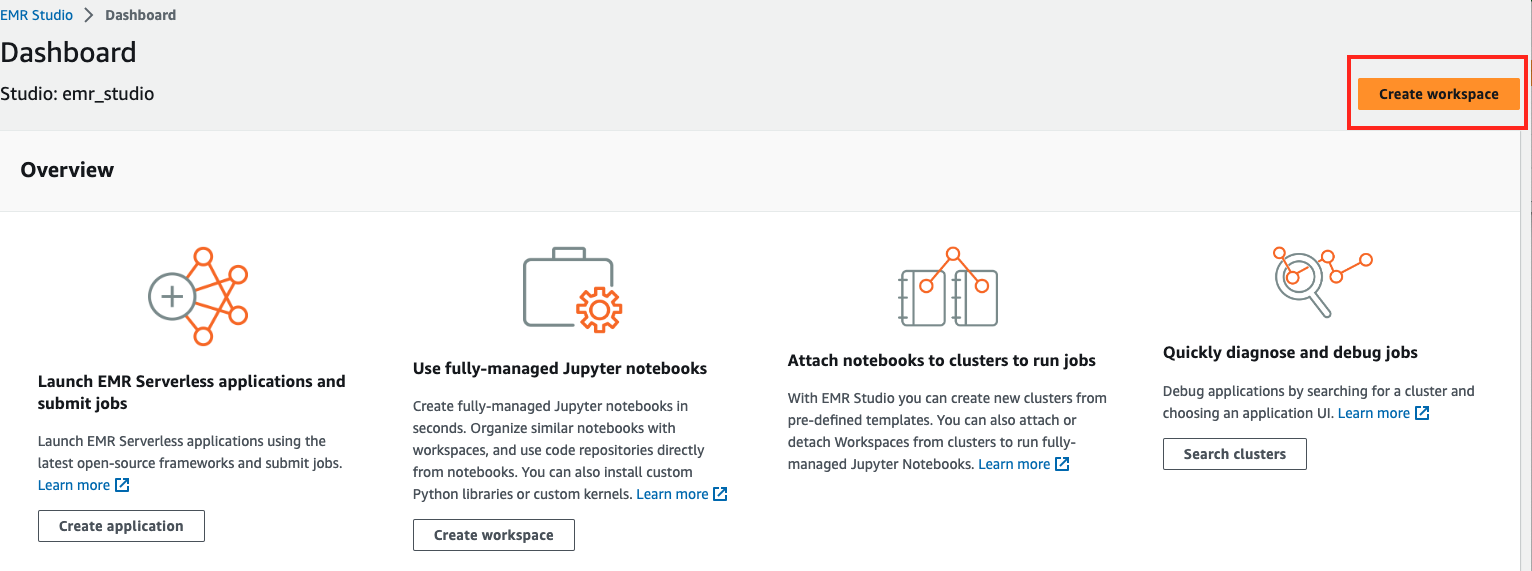Click the Overview section heading
This screenshot has height=571, width=1532.
(67, 170)
